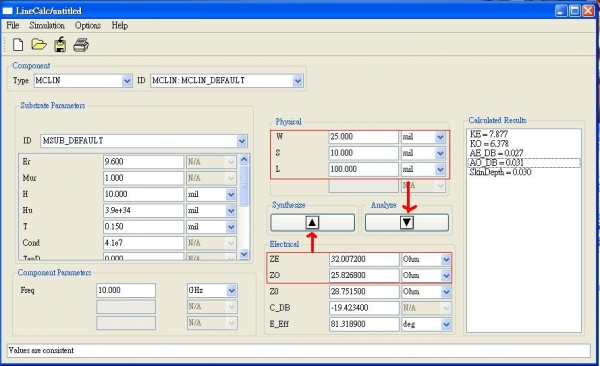
Task: Click the Analyze down-arrow button
Action: pos(407,222)
